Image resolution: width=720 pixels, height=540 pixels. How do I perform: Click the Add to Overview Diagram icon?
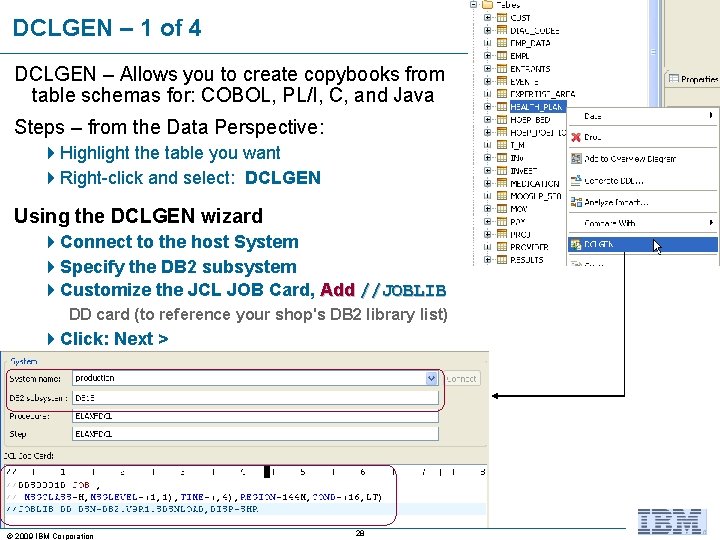576,158
